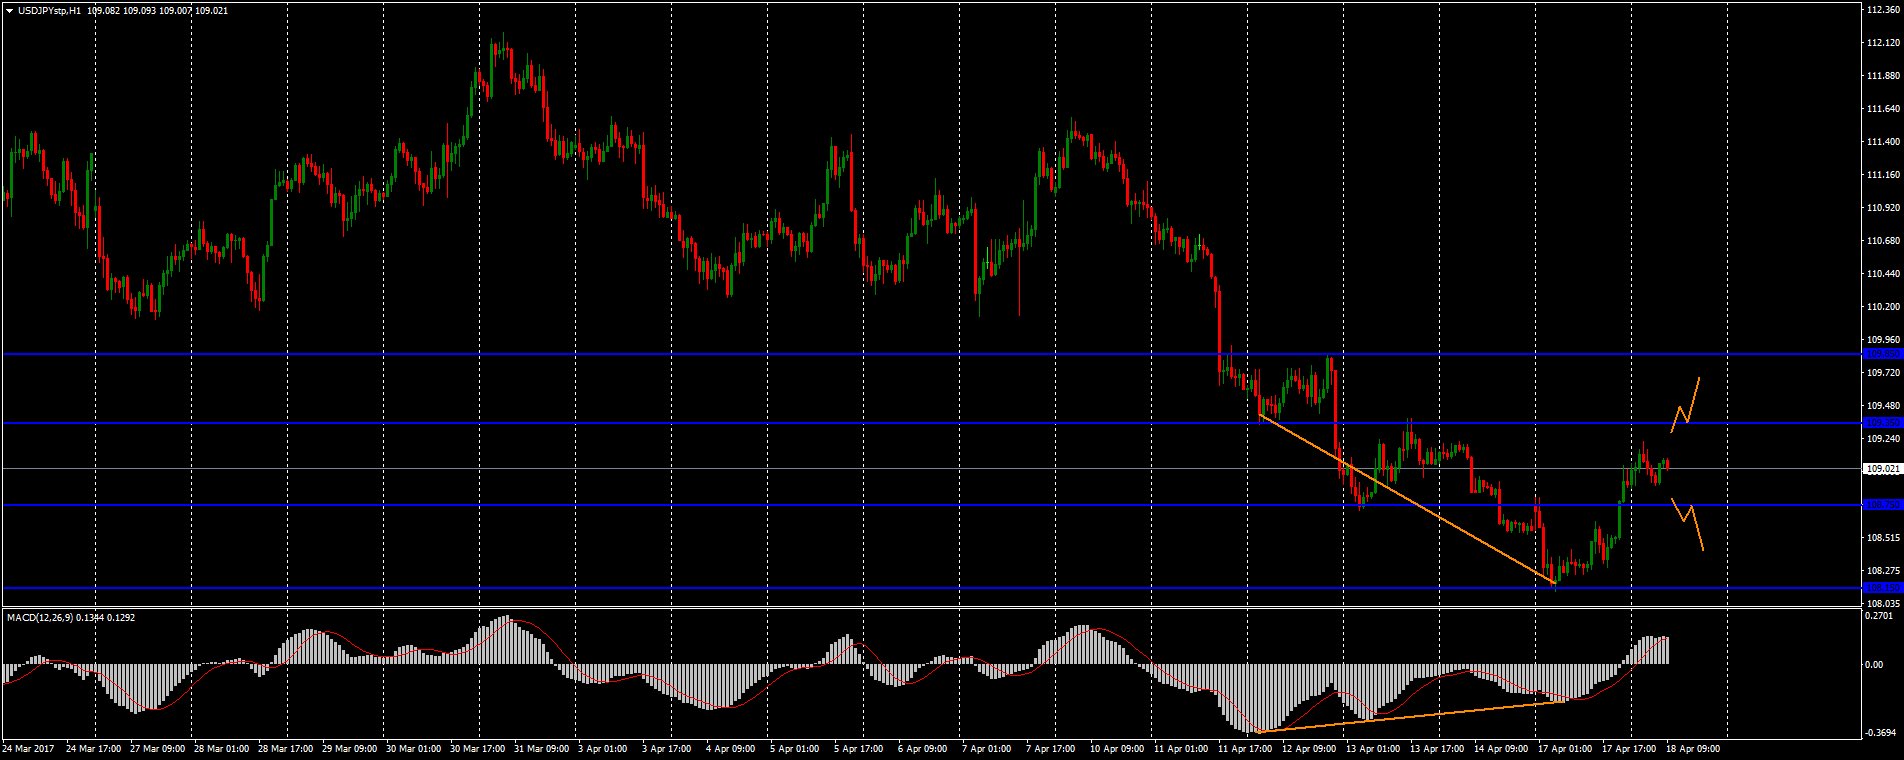
Task: Click price scale value 109.480
Action: [x=1883, y=406]
